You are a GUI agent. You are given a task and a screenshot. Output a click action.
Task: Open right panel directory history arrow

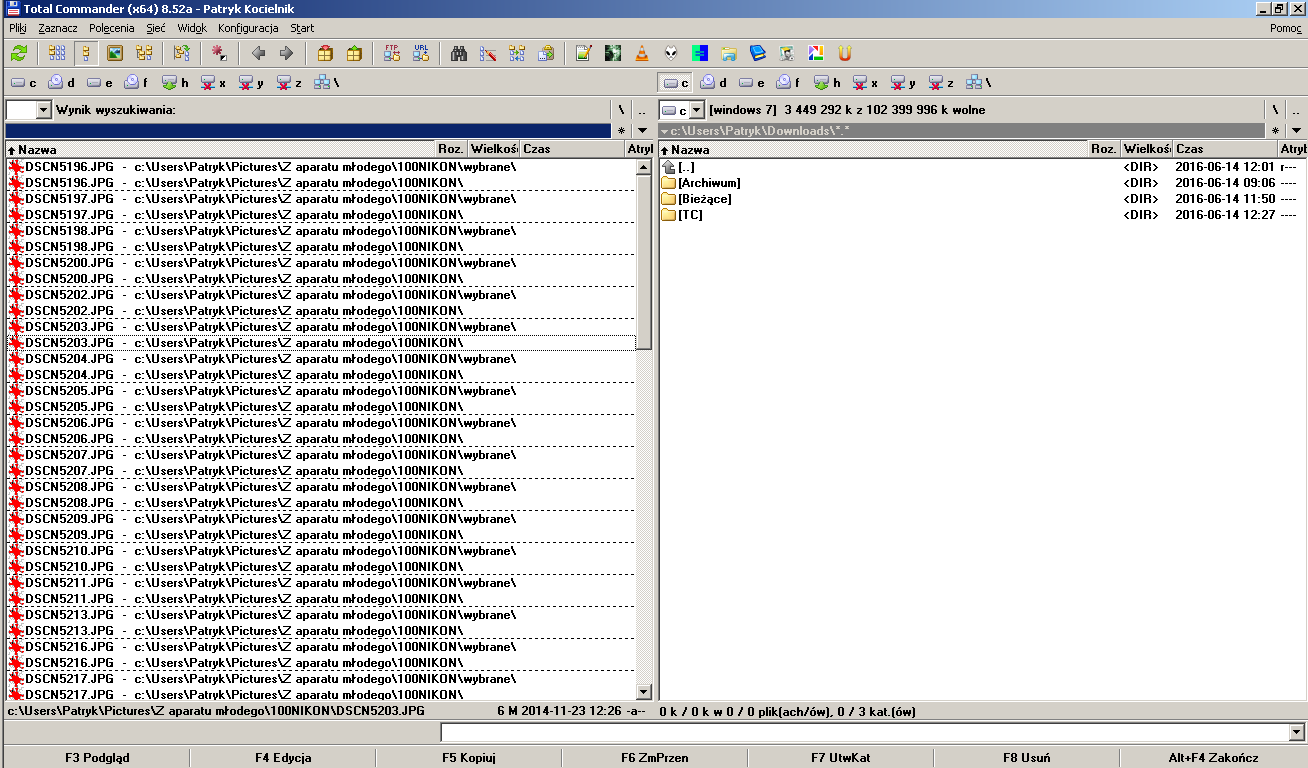(x=1296, y=131)
